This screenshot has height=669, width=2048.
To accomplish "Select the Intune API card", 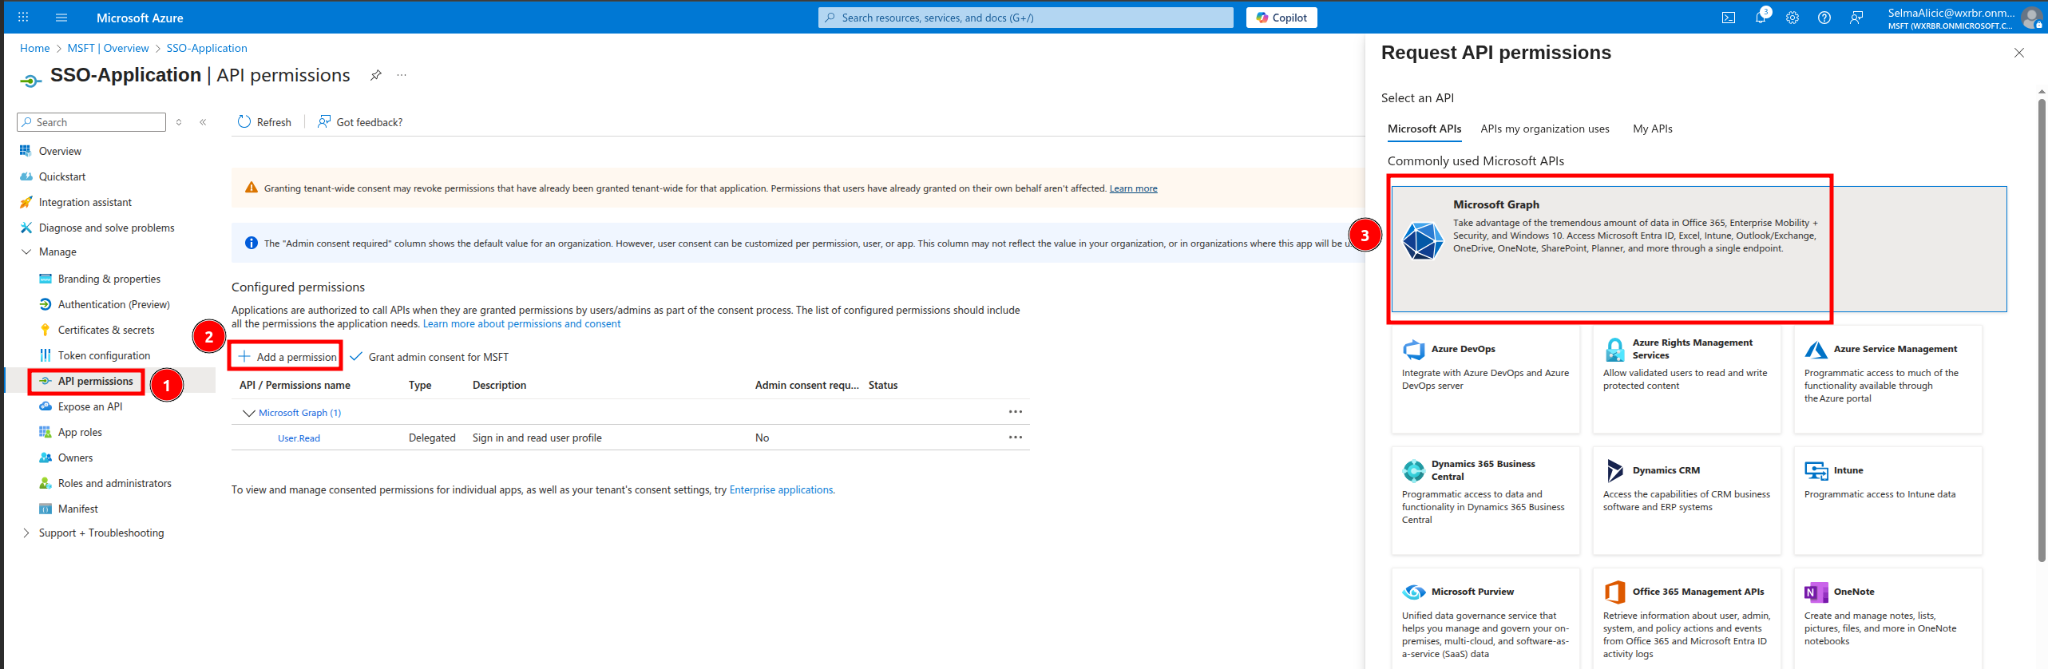I will click(x=1887, y=501).
